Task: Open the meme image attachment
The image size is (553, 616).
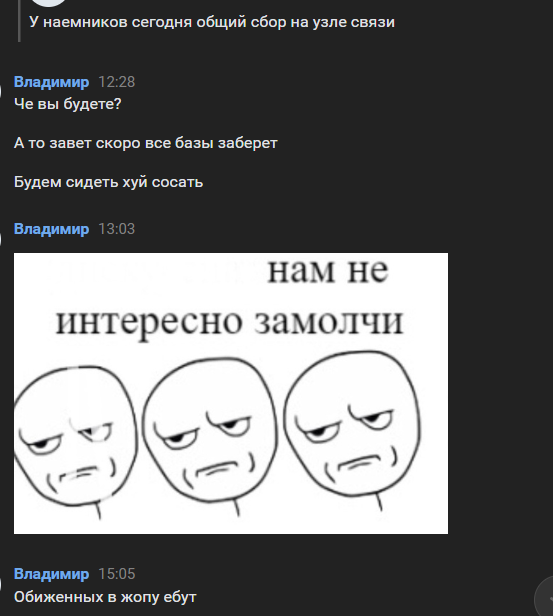Action: click(x=231, y=393)
